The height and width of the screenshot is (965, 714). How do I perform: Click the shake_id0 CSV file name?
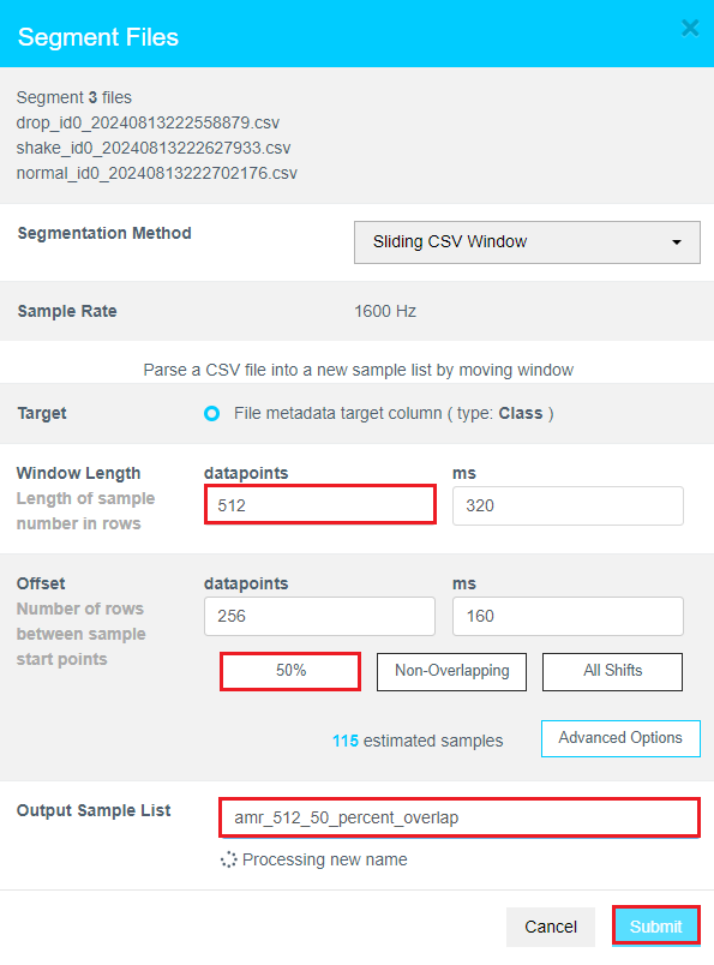tap(153, 148)
